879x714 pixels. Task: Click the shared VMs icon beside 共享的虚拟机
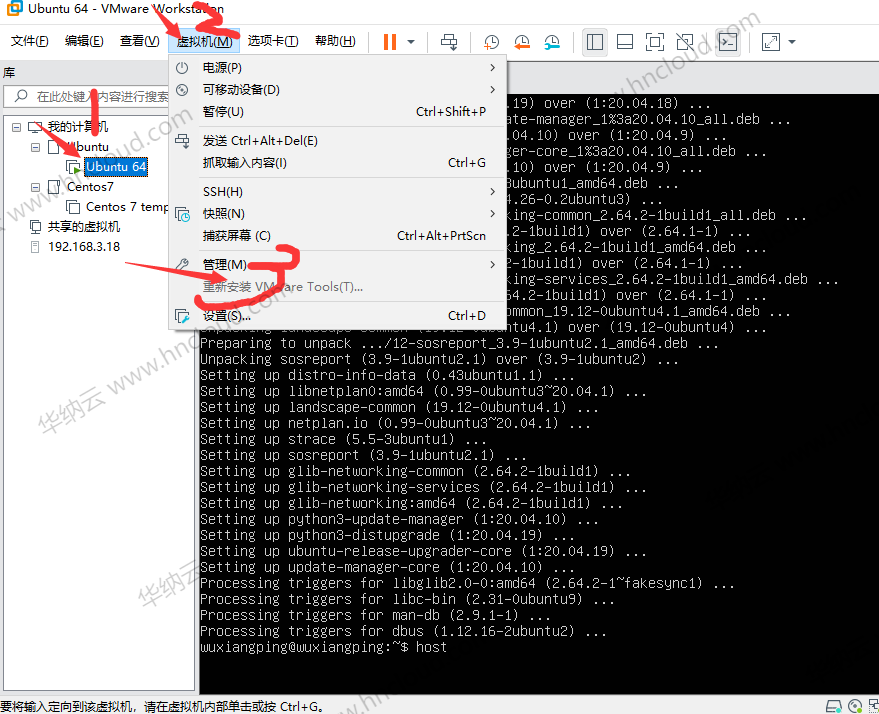tap(35, 226)
